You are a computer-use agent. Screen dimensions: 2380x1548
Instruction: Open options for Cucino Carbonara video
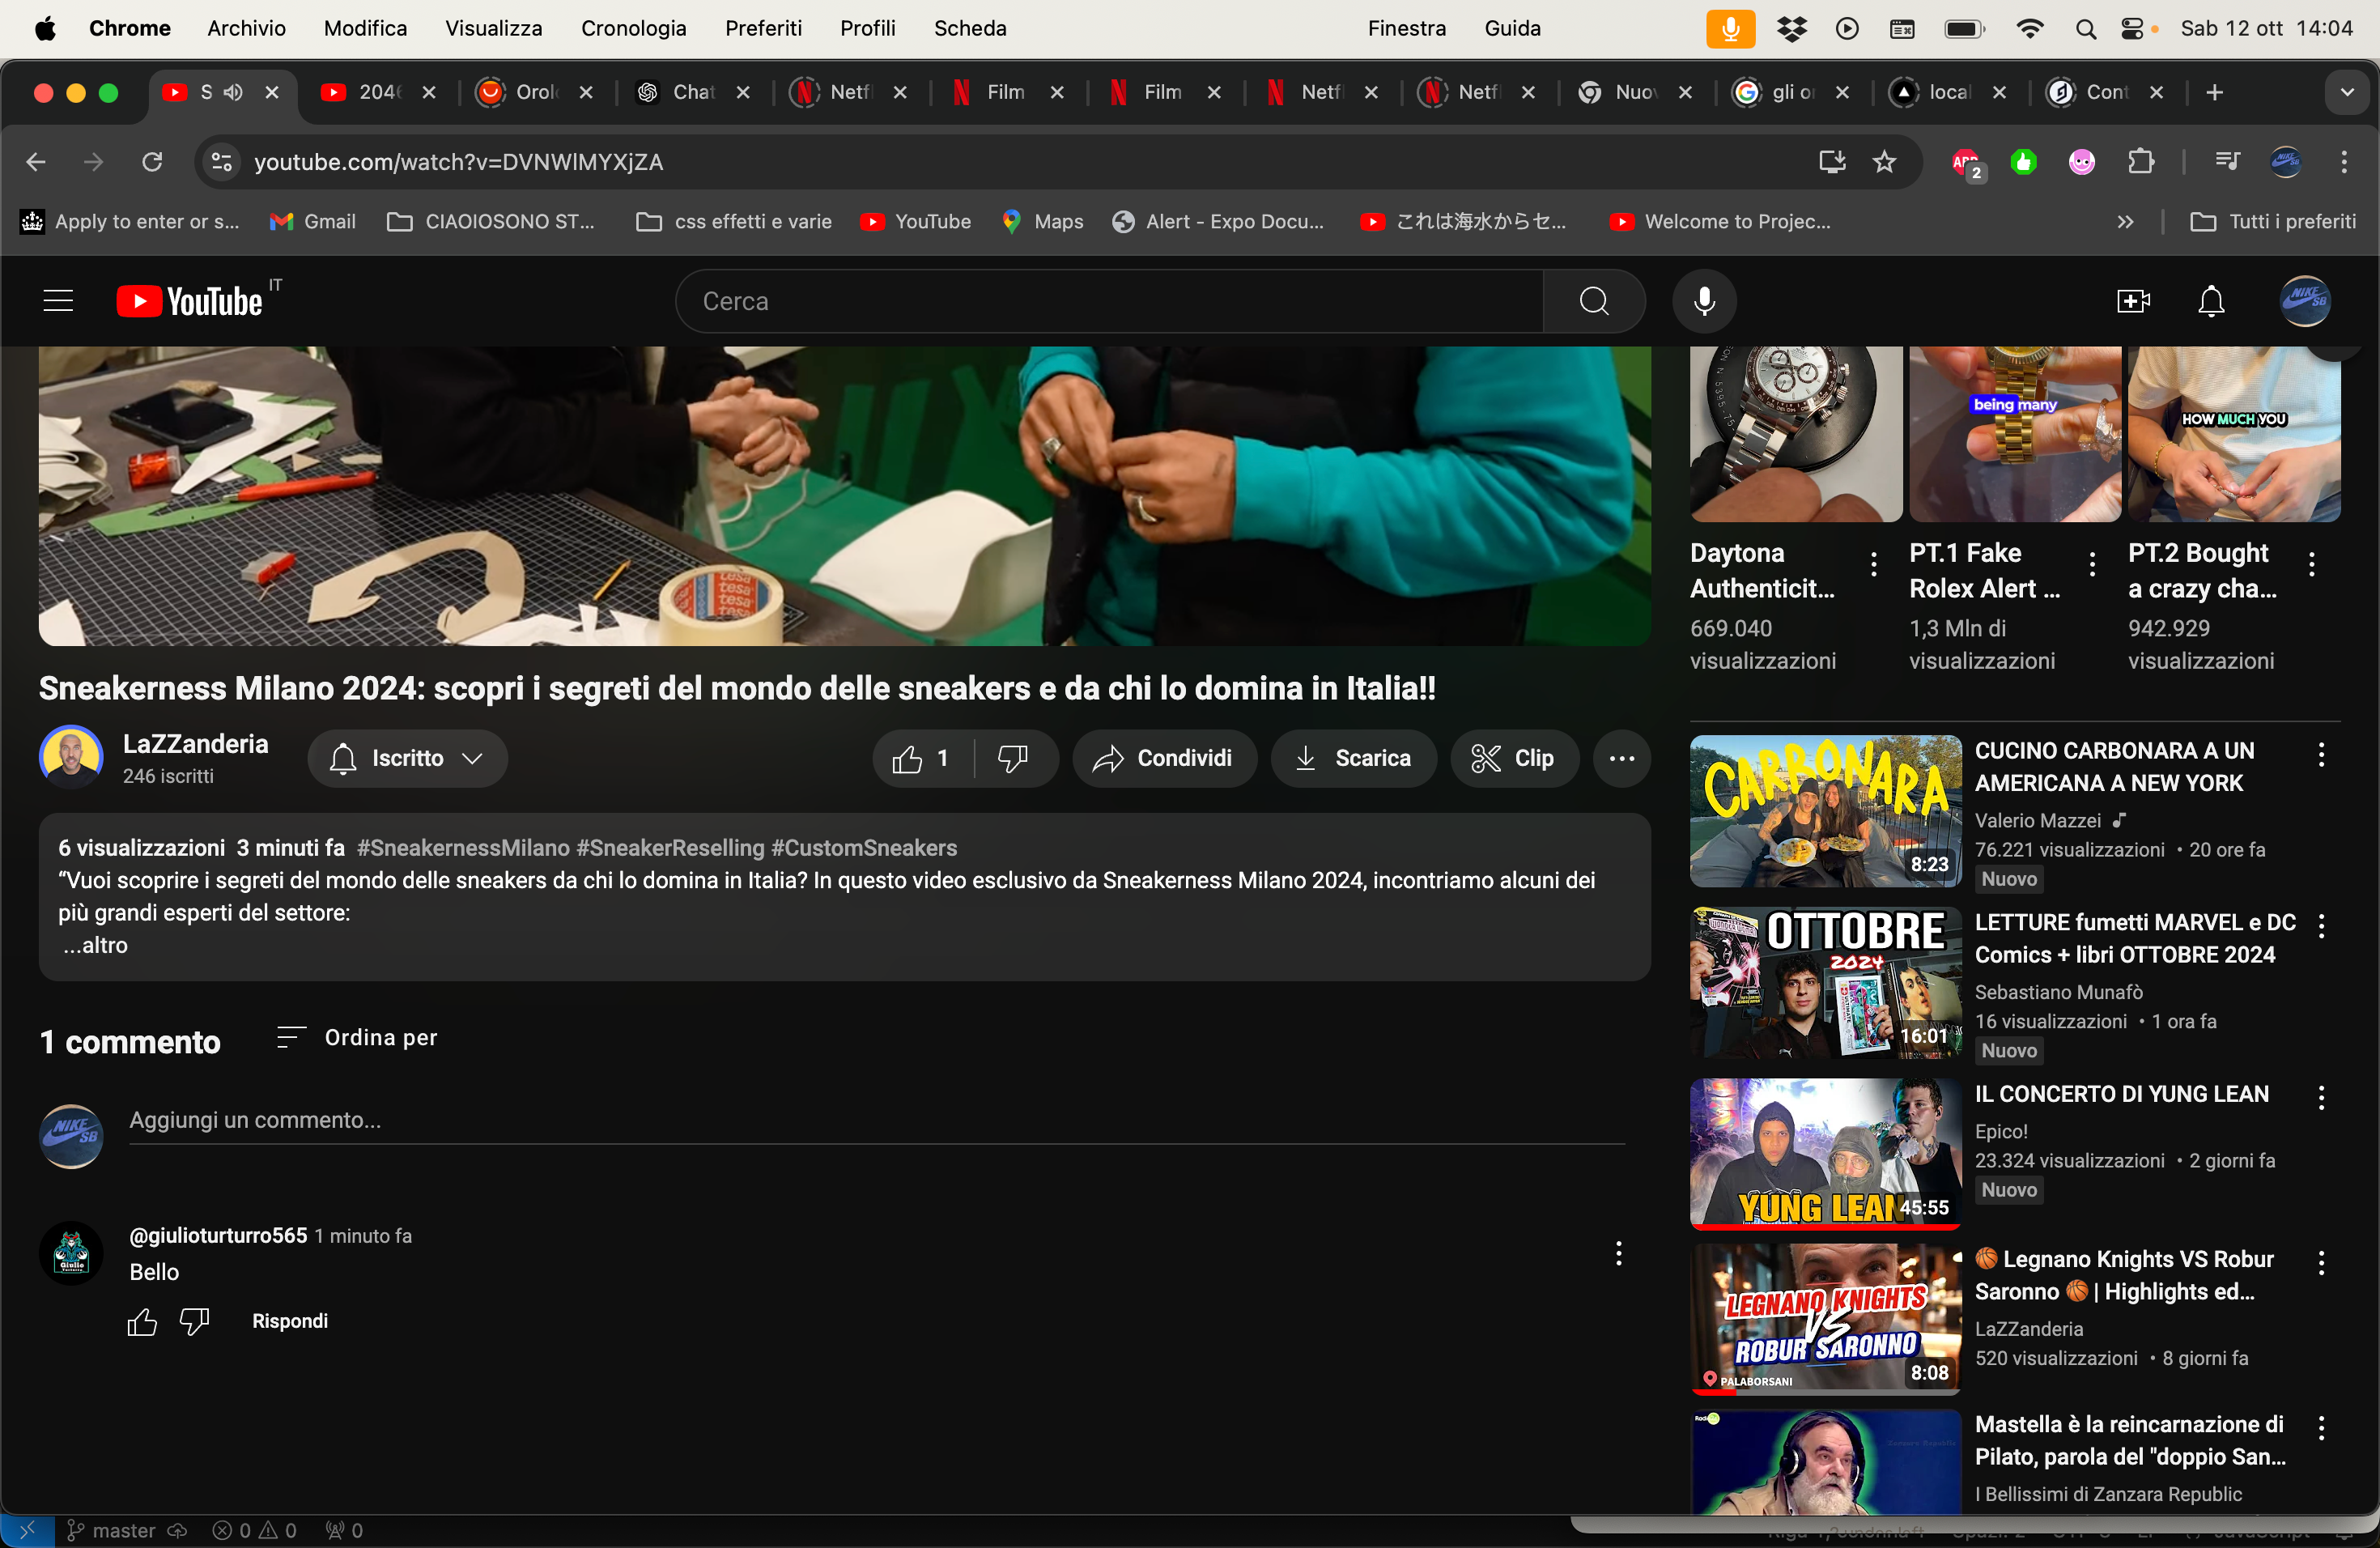tap(2321, 755)
